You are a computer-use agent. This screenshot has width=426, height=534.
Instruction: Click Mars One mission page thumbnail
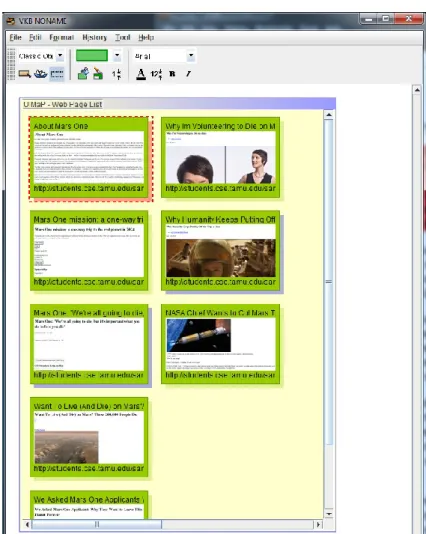tap(89, 251)
